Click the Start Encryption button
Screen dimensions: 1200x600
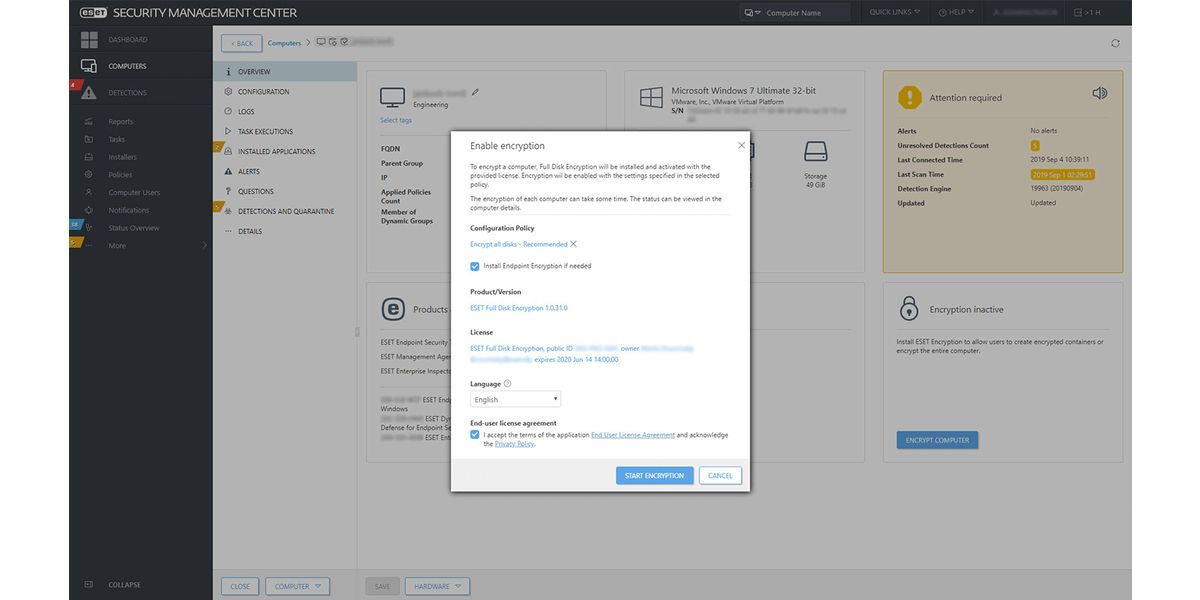point(654,476)
